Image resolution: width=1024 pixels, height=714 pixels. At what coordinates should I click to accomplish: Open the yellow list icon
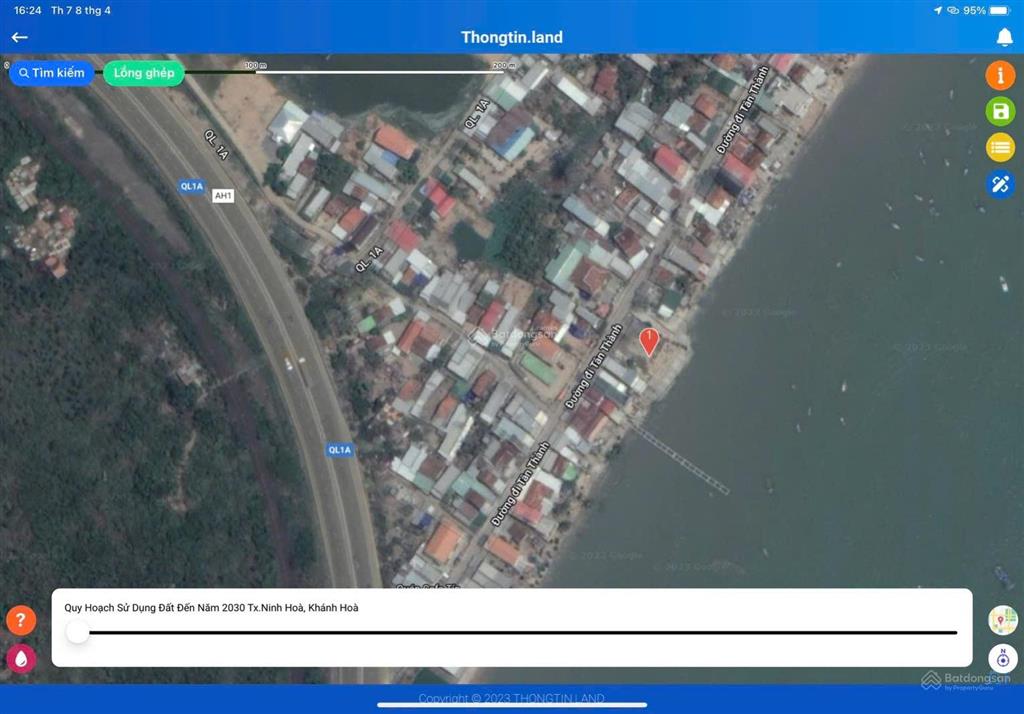[1000, 148]
